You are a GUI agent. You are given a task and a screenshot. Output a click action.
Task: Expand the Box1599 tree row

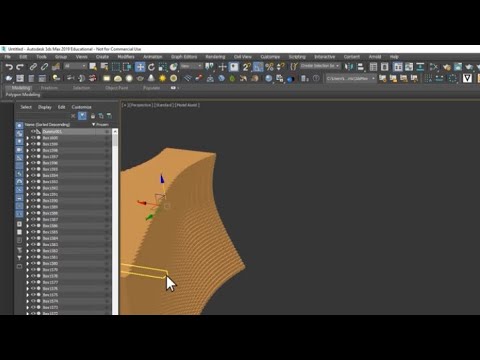pos(28,144)
